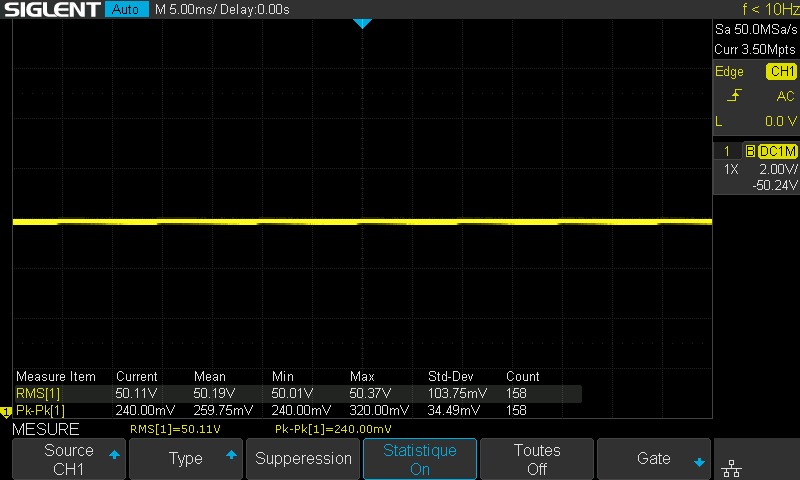The width and height of the screenshot is (800, 480).
Task: Click the Pk-Pk[1]=240.00mV summary readout
Action: (333, 429)
